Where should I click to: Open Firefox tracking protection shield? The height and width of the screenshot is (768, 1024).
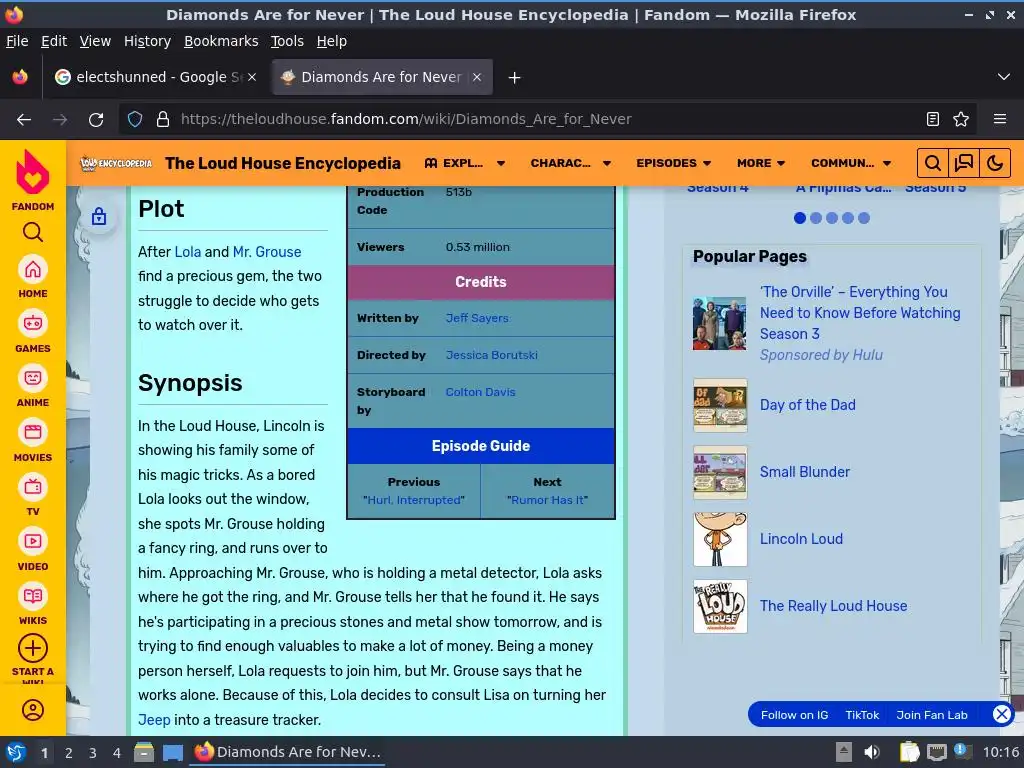pyautogui.click(x=135, y=120)
